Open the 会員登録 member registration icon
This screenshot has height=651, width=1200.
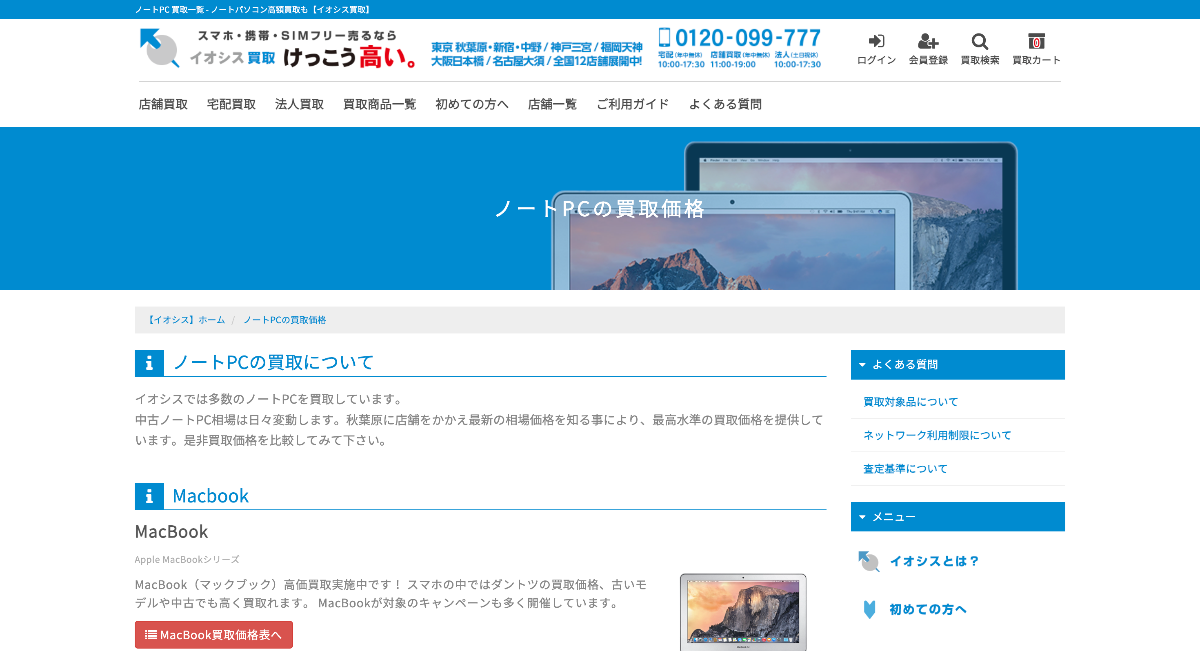tap(928, 41)
